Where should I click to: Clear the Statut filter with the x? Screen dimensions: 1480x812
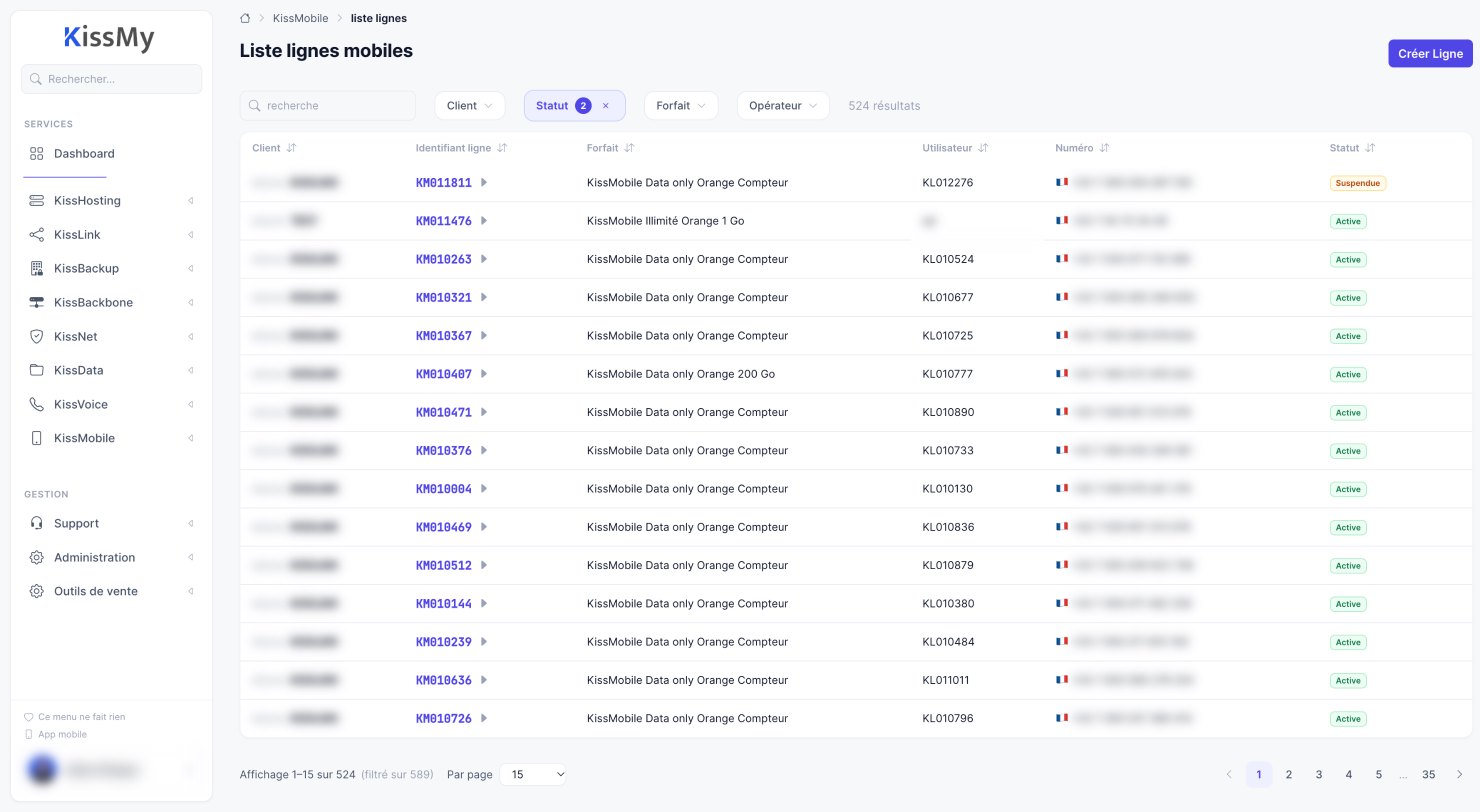[605, 106]
